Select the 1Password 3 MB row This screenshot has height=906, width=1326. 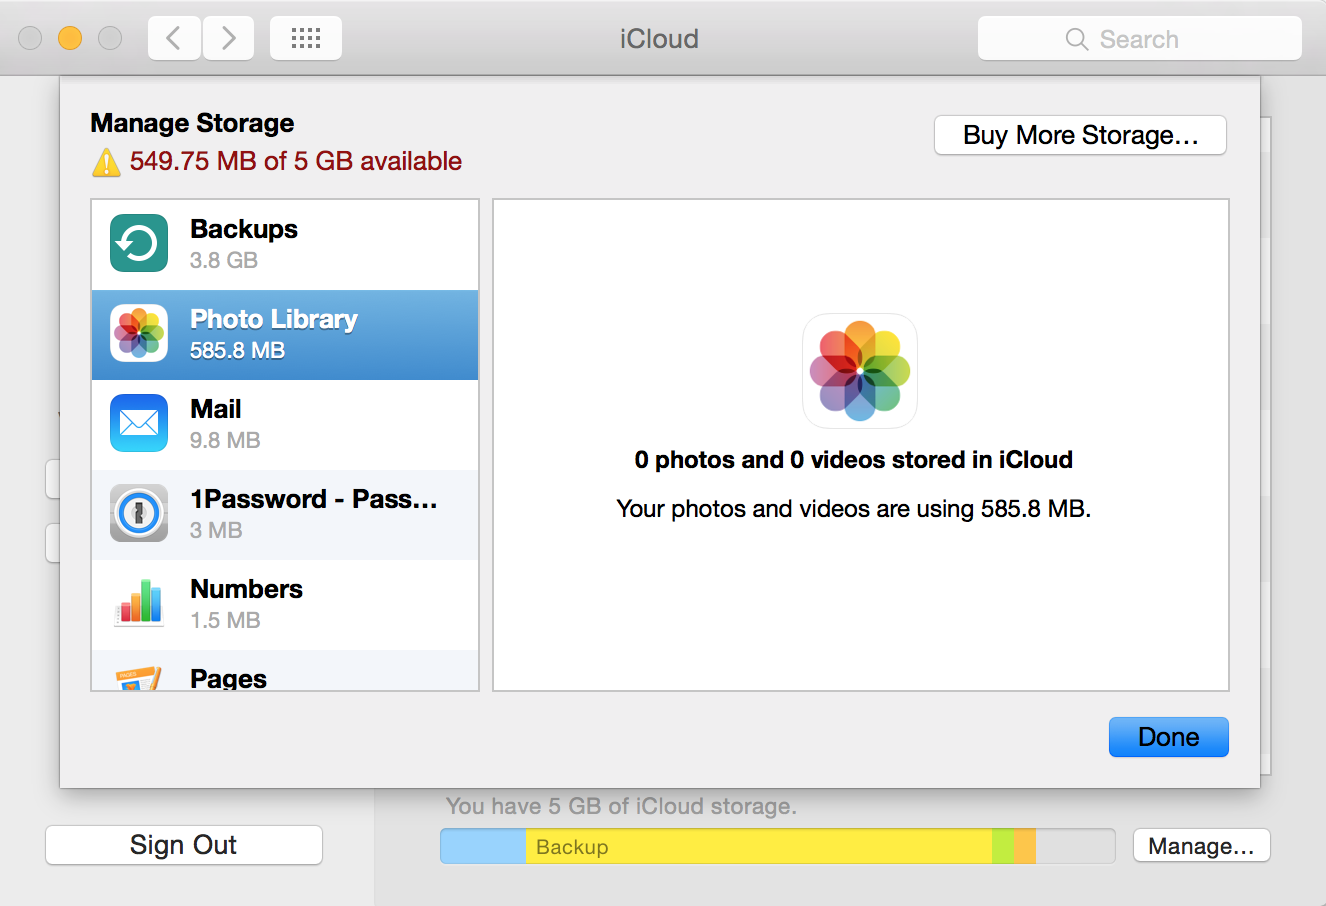(285, 515)
